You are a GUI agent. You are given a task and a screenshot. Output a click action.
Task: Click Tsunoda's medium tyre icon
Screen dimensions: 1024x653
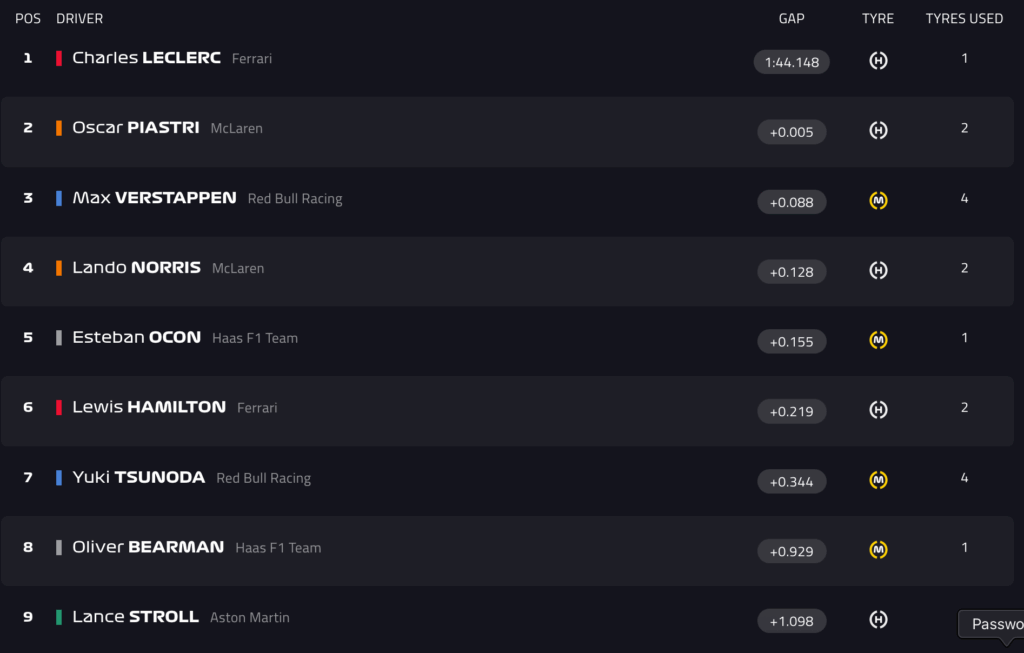(x=878, y=480)
